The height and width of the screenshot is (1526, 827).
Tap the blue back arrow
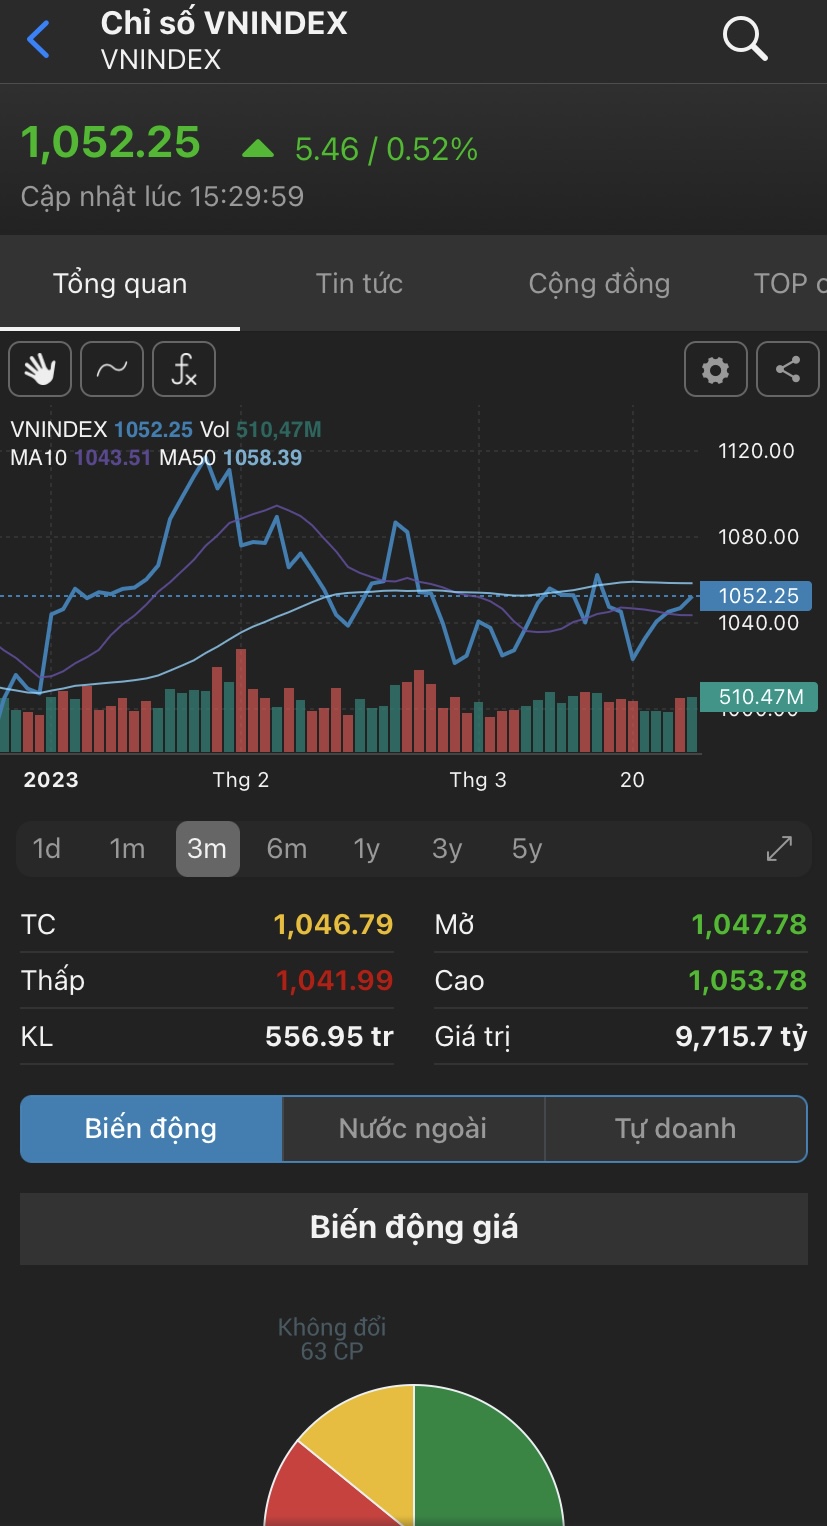38,41
